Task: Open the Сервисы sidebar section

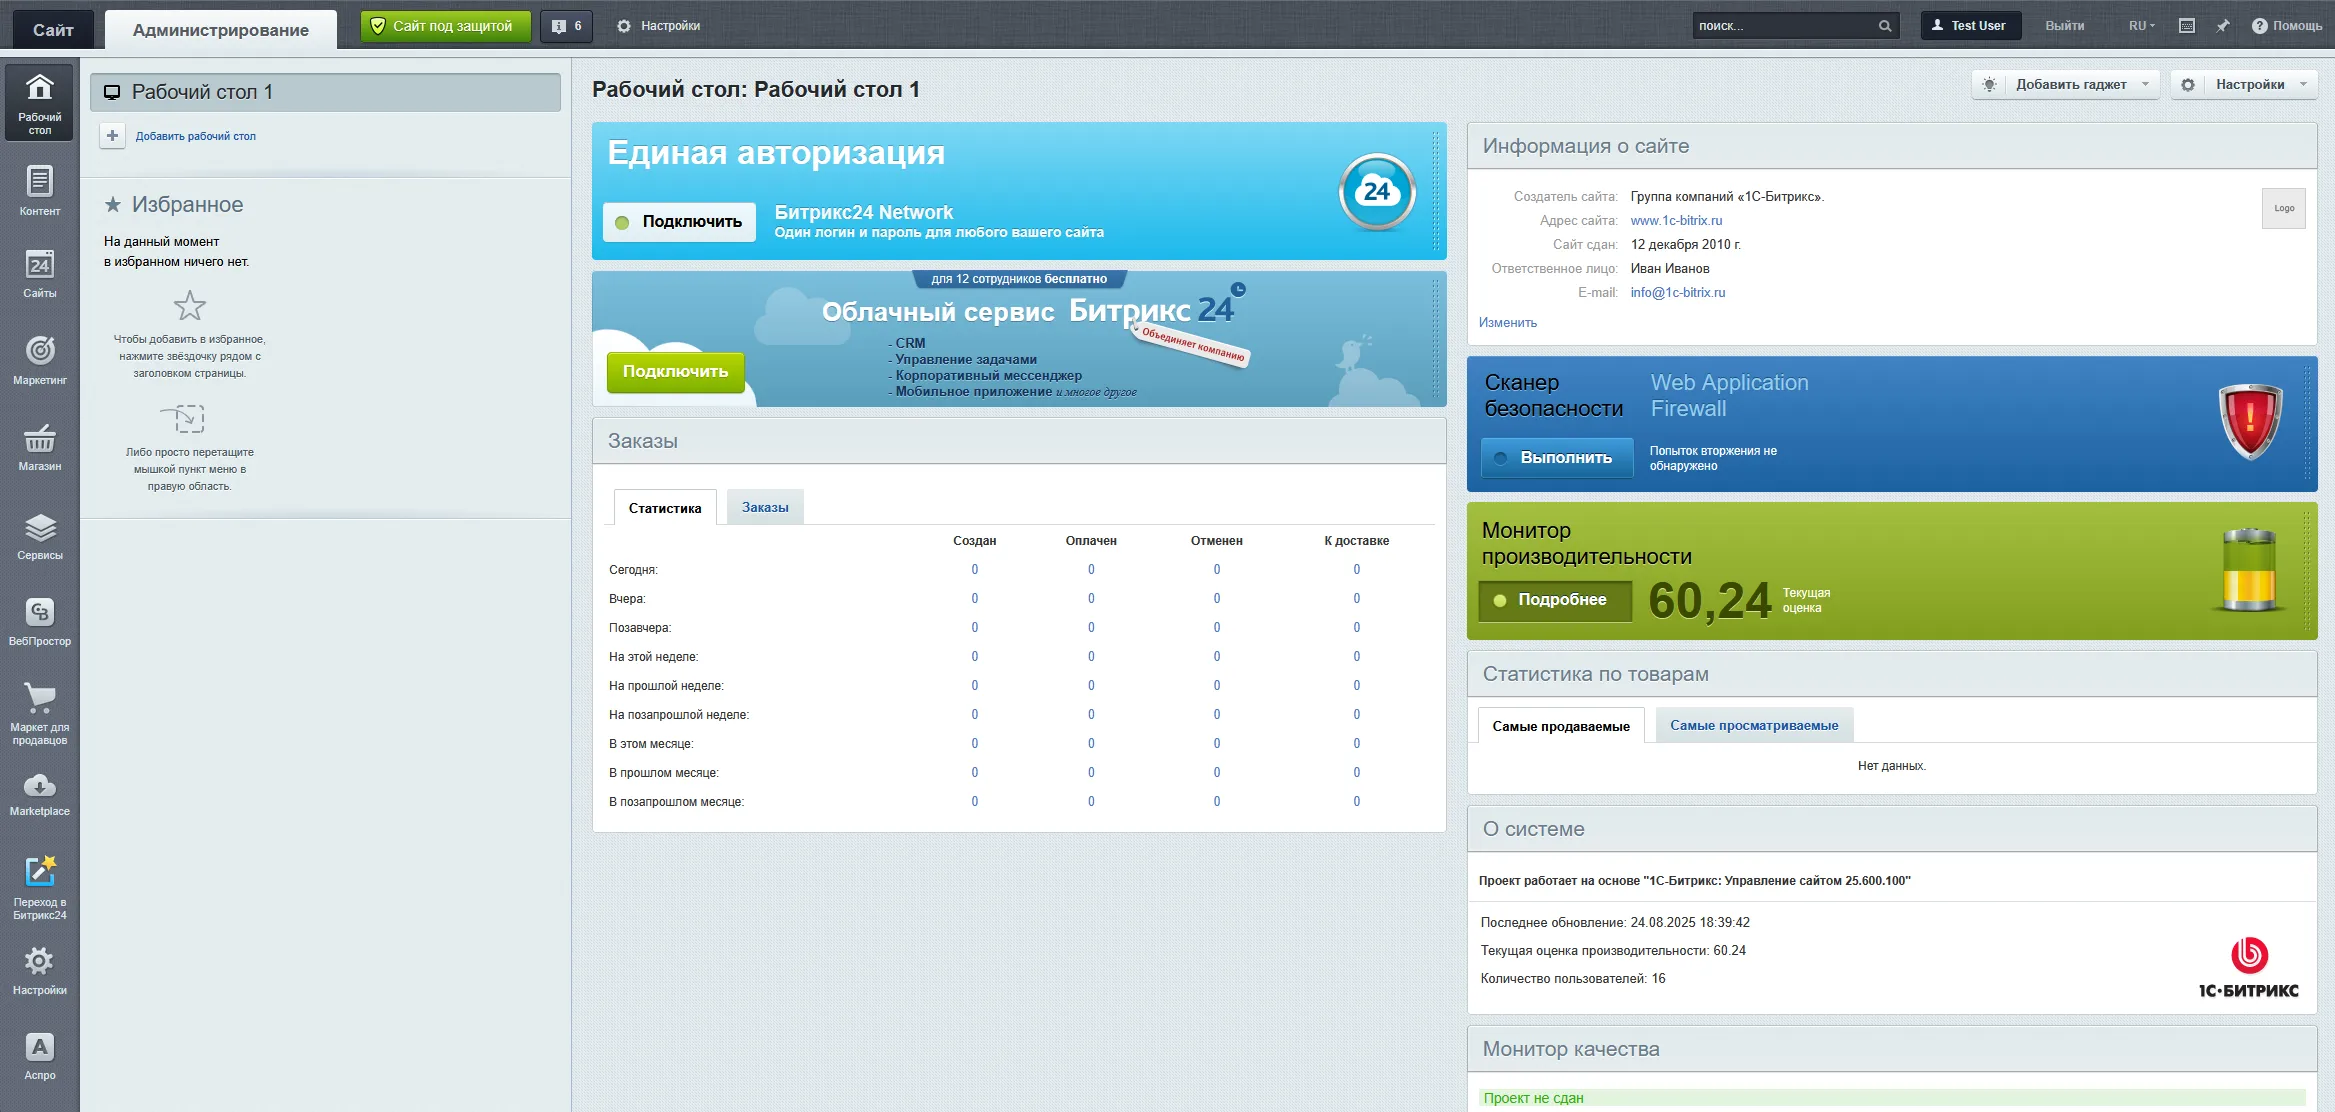Action: point(39,535)
